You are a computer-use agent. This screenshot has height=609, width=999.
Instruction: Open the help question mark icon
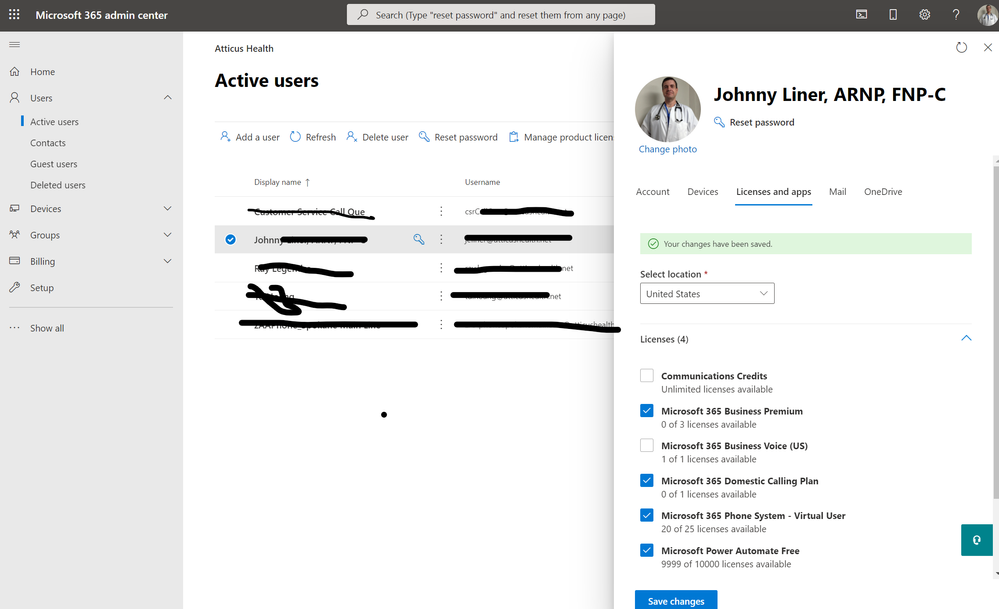956,15
